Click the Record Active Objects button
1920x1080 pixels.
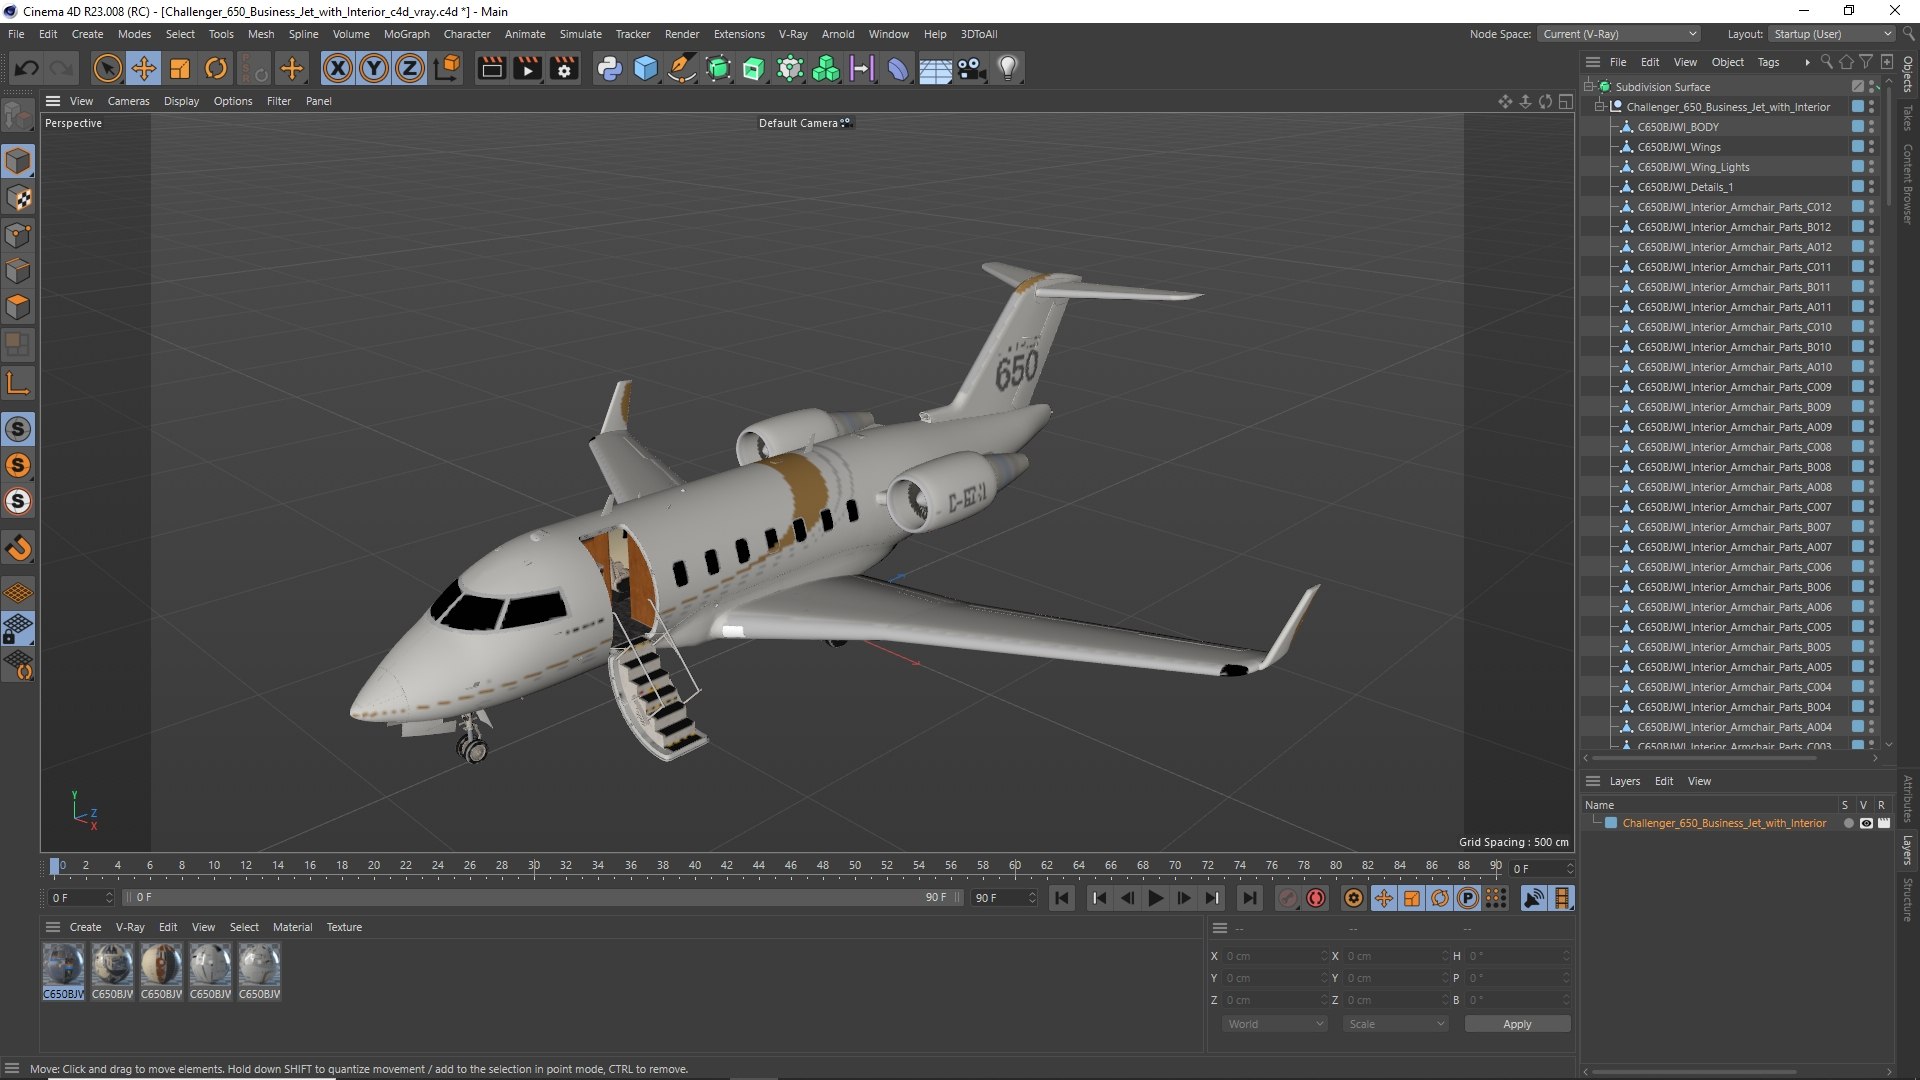(x=1289, y=898)
